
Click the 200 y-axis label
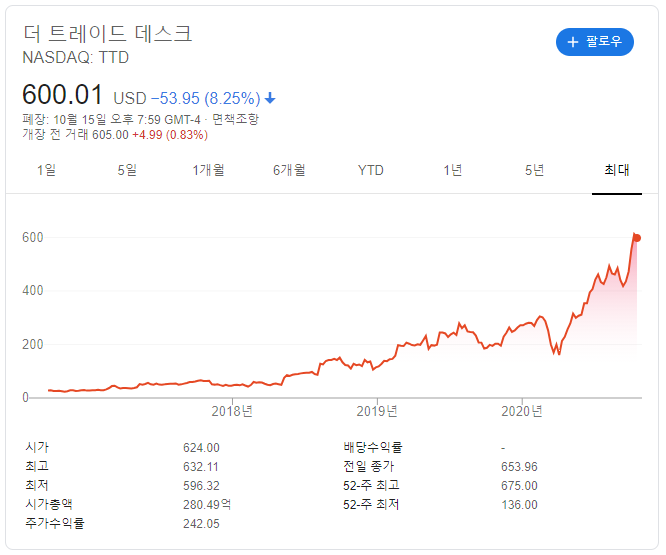pos(33,344)
